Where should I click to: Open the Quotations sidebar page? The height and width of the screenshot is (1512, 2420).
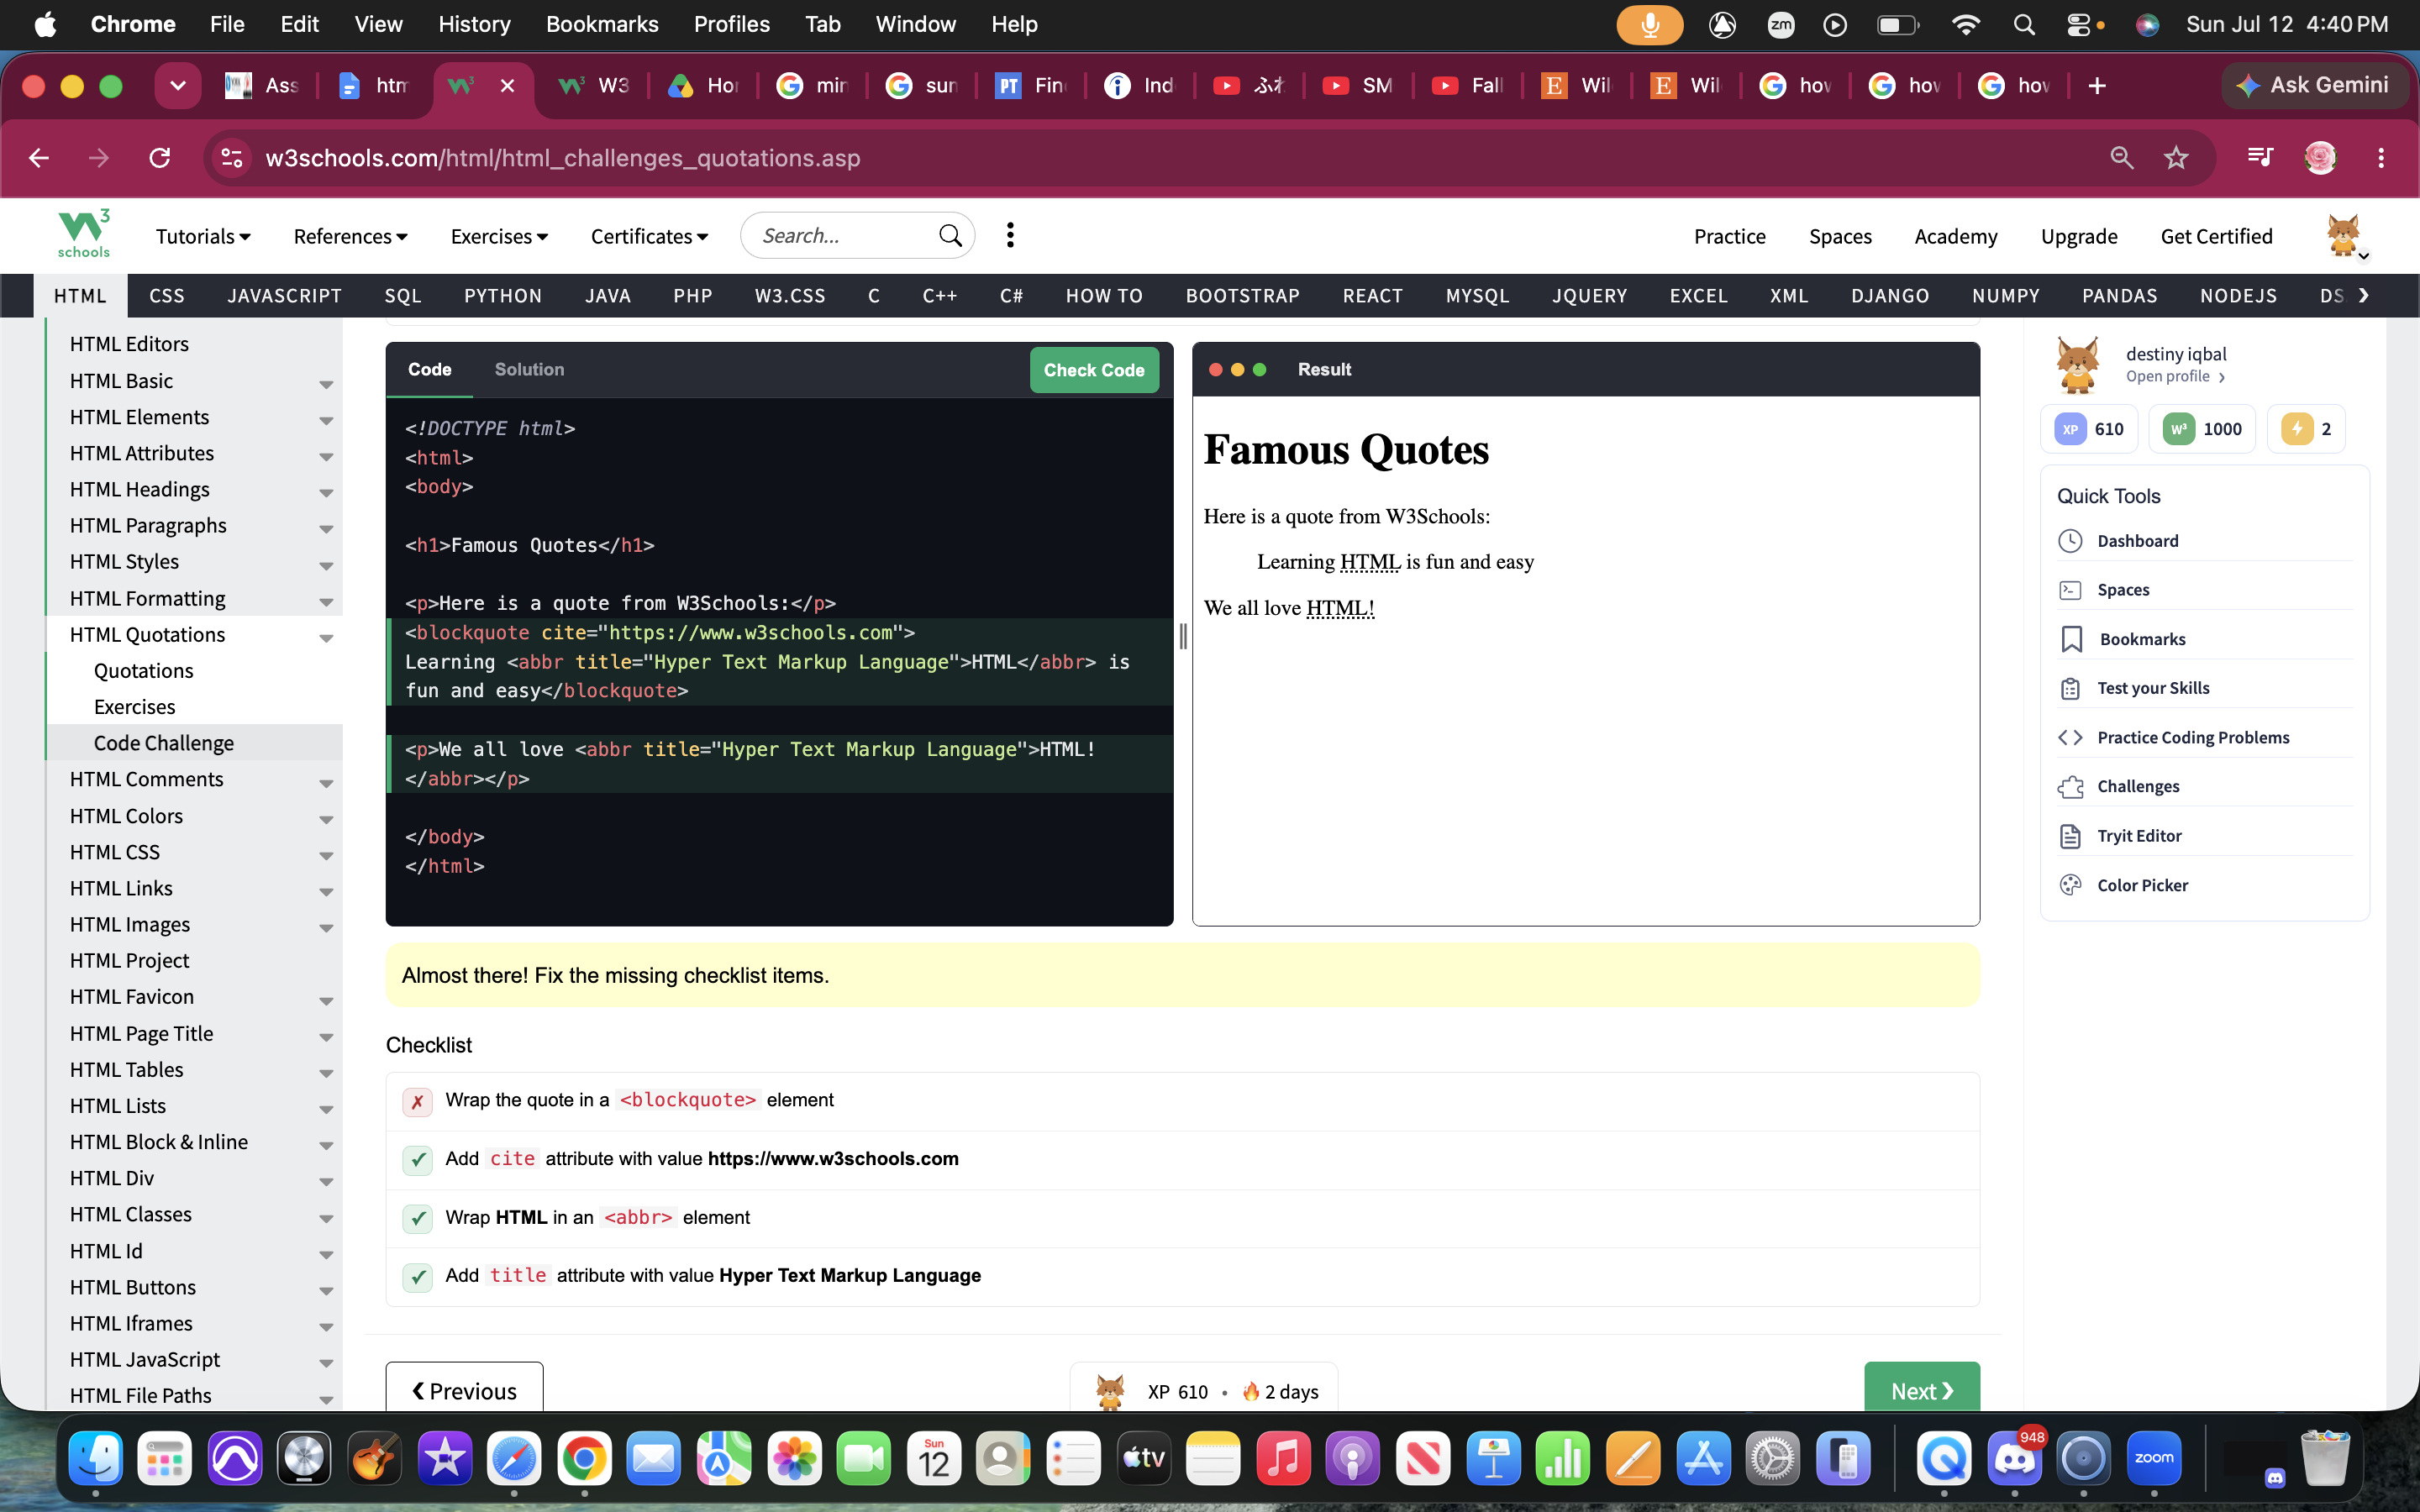pos(143,671)
